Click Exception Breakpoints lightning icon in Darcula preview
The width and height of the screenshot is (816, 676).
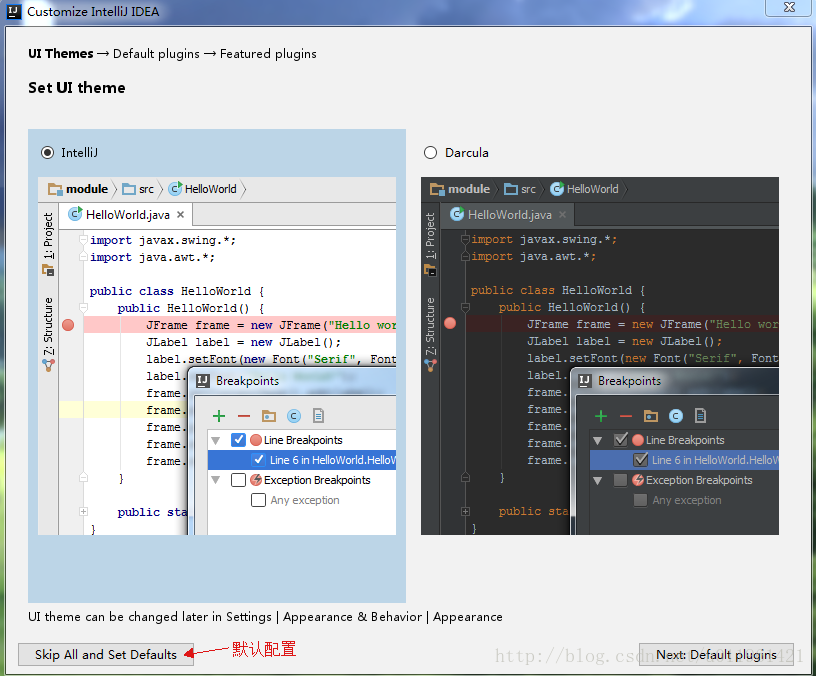pos(638,479)
